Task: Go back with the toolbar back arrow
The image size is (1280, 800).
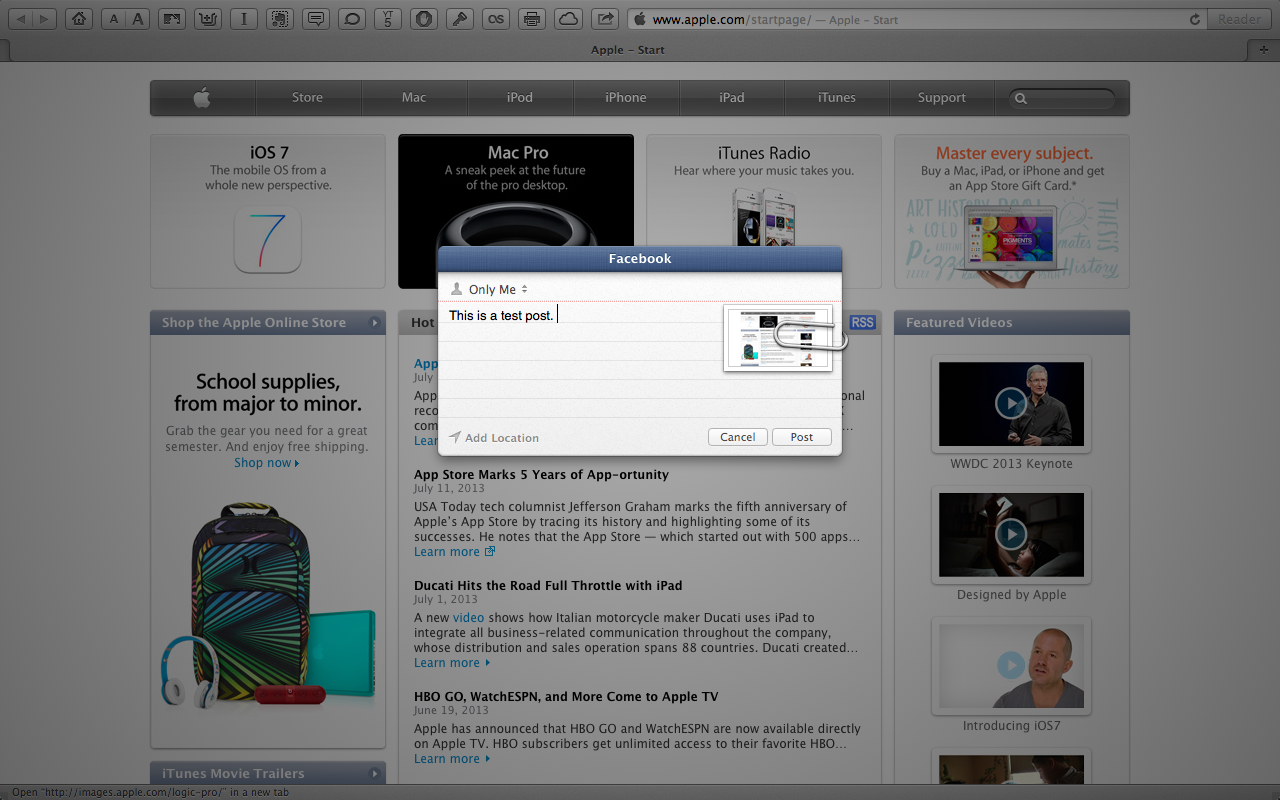Action: pyautogui.click(x=20, y=19)
